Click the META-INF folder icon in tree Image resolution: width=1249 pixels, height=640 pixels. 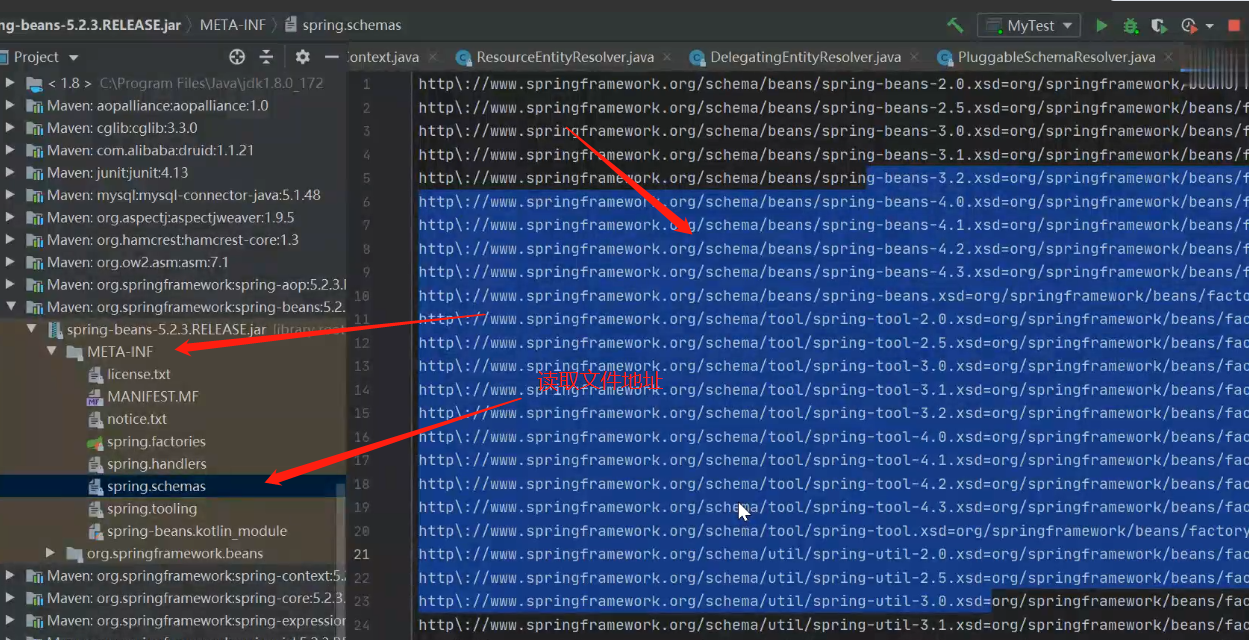coord(74,352)
